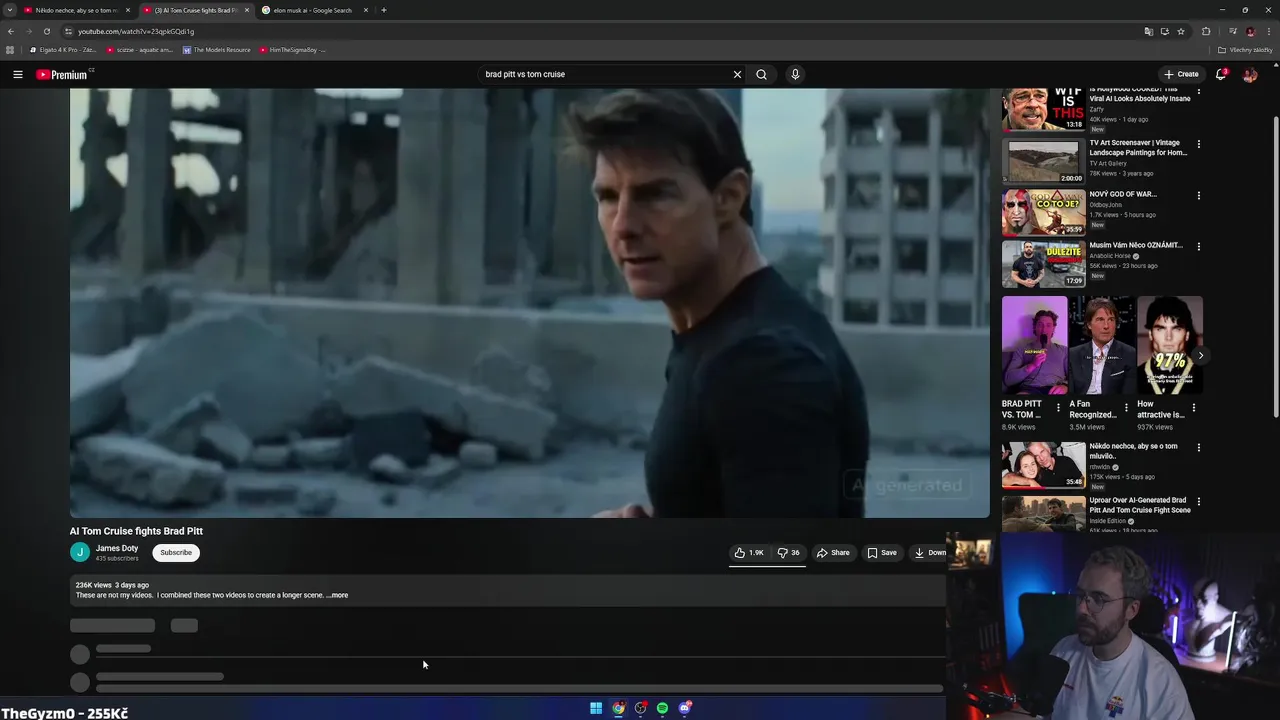Image resolution: width=1280 pixels, height=720 pixels.
Task: Open options for A Fan Recognized short
Action: [1126, 407]
